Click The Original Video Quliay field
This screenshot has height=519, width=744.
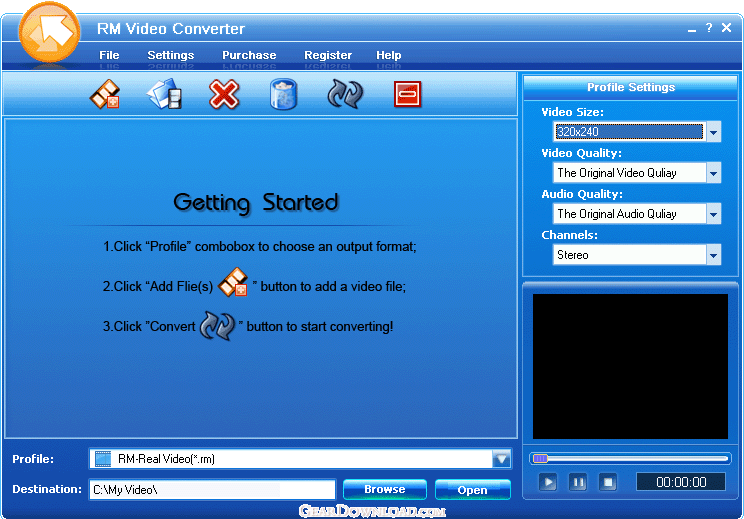click(629, 173)
